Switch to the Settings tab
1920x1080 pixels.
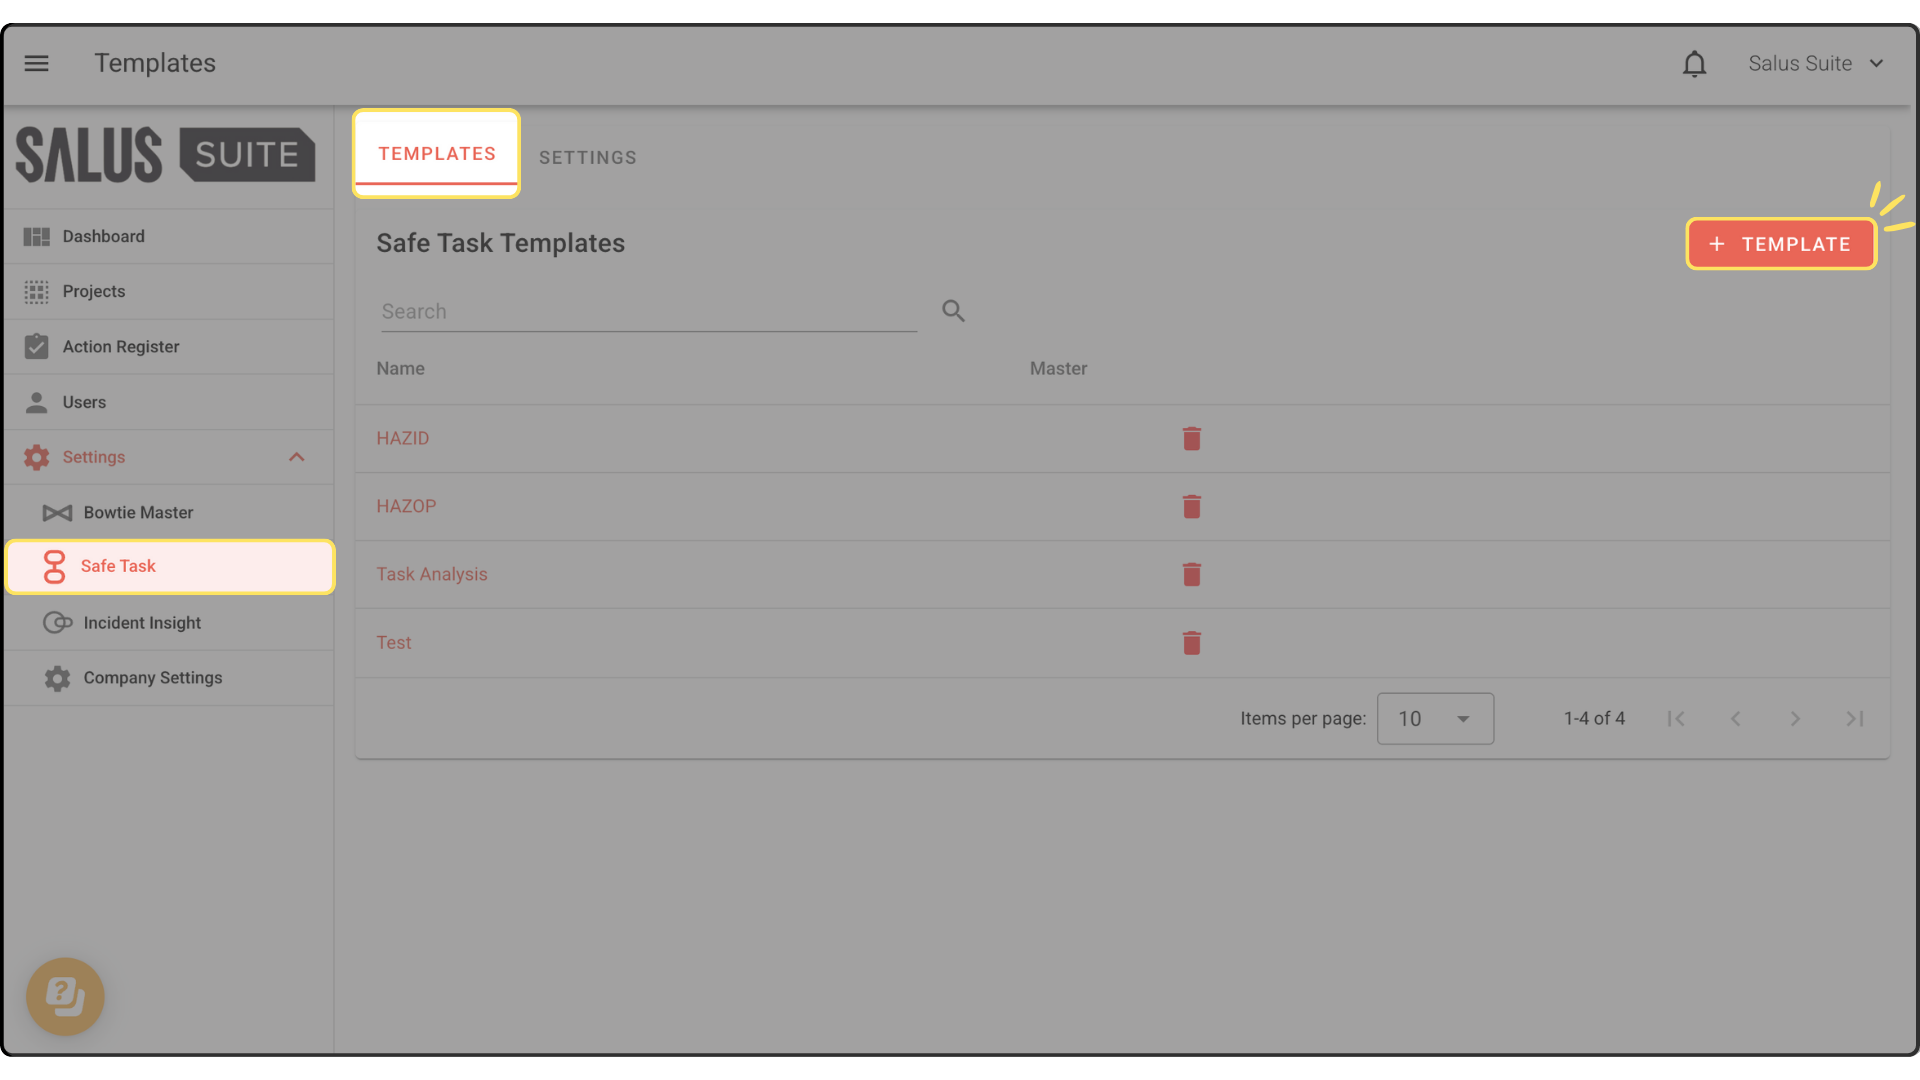coord(587,158)
